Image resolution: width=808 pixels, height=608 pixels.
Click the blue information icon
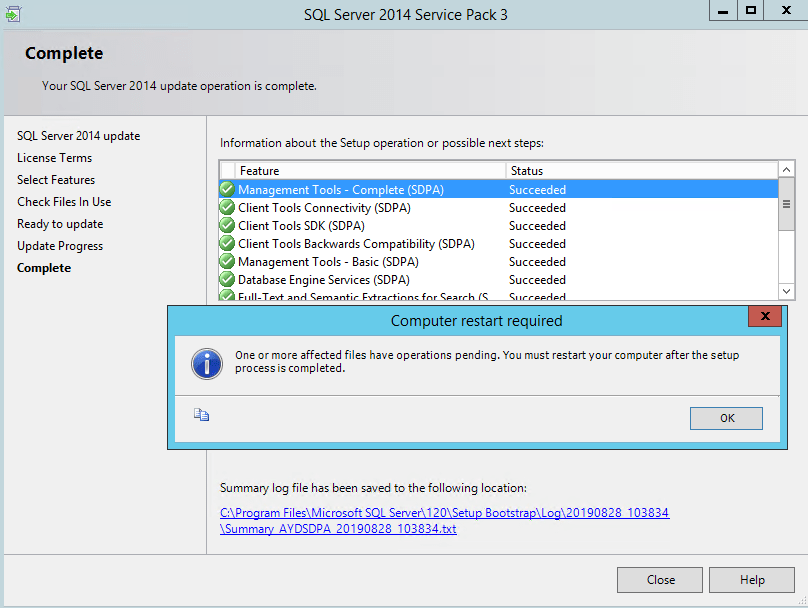click(x=207, y=363)
